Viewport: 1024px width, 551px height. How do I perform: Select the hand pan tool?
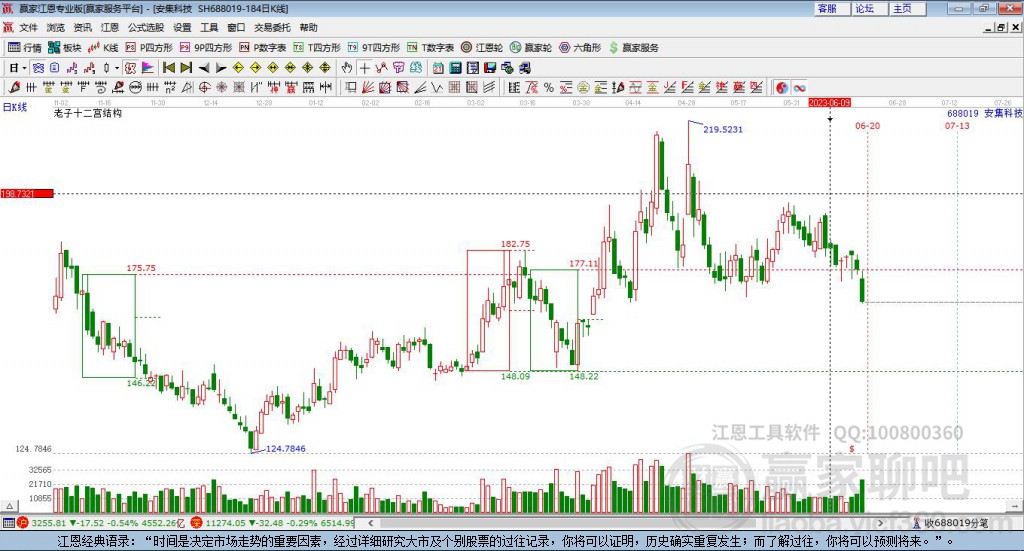point(347,68)
